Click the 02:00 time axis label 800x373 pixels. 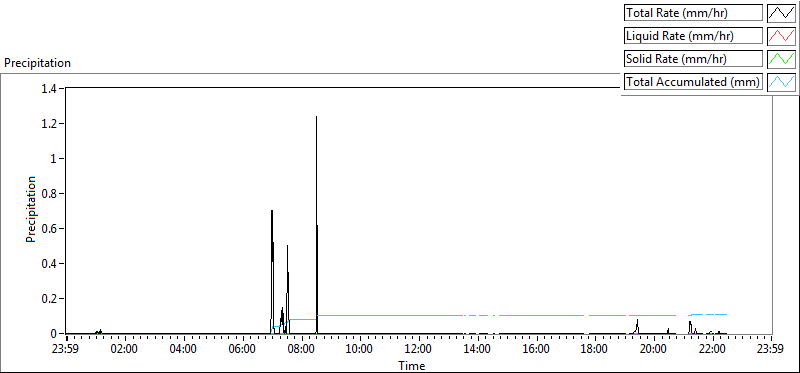[x=125, y=350]
